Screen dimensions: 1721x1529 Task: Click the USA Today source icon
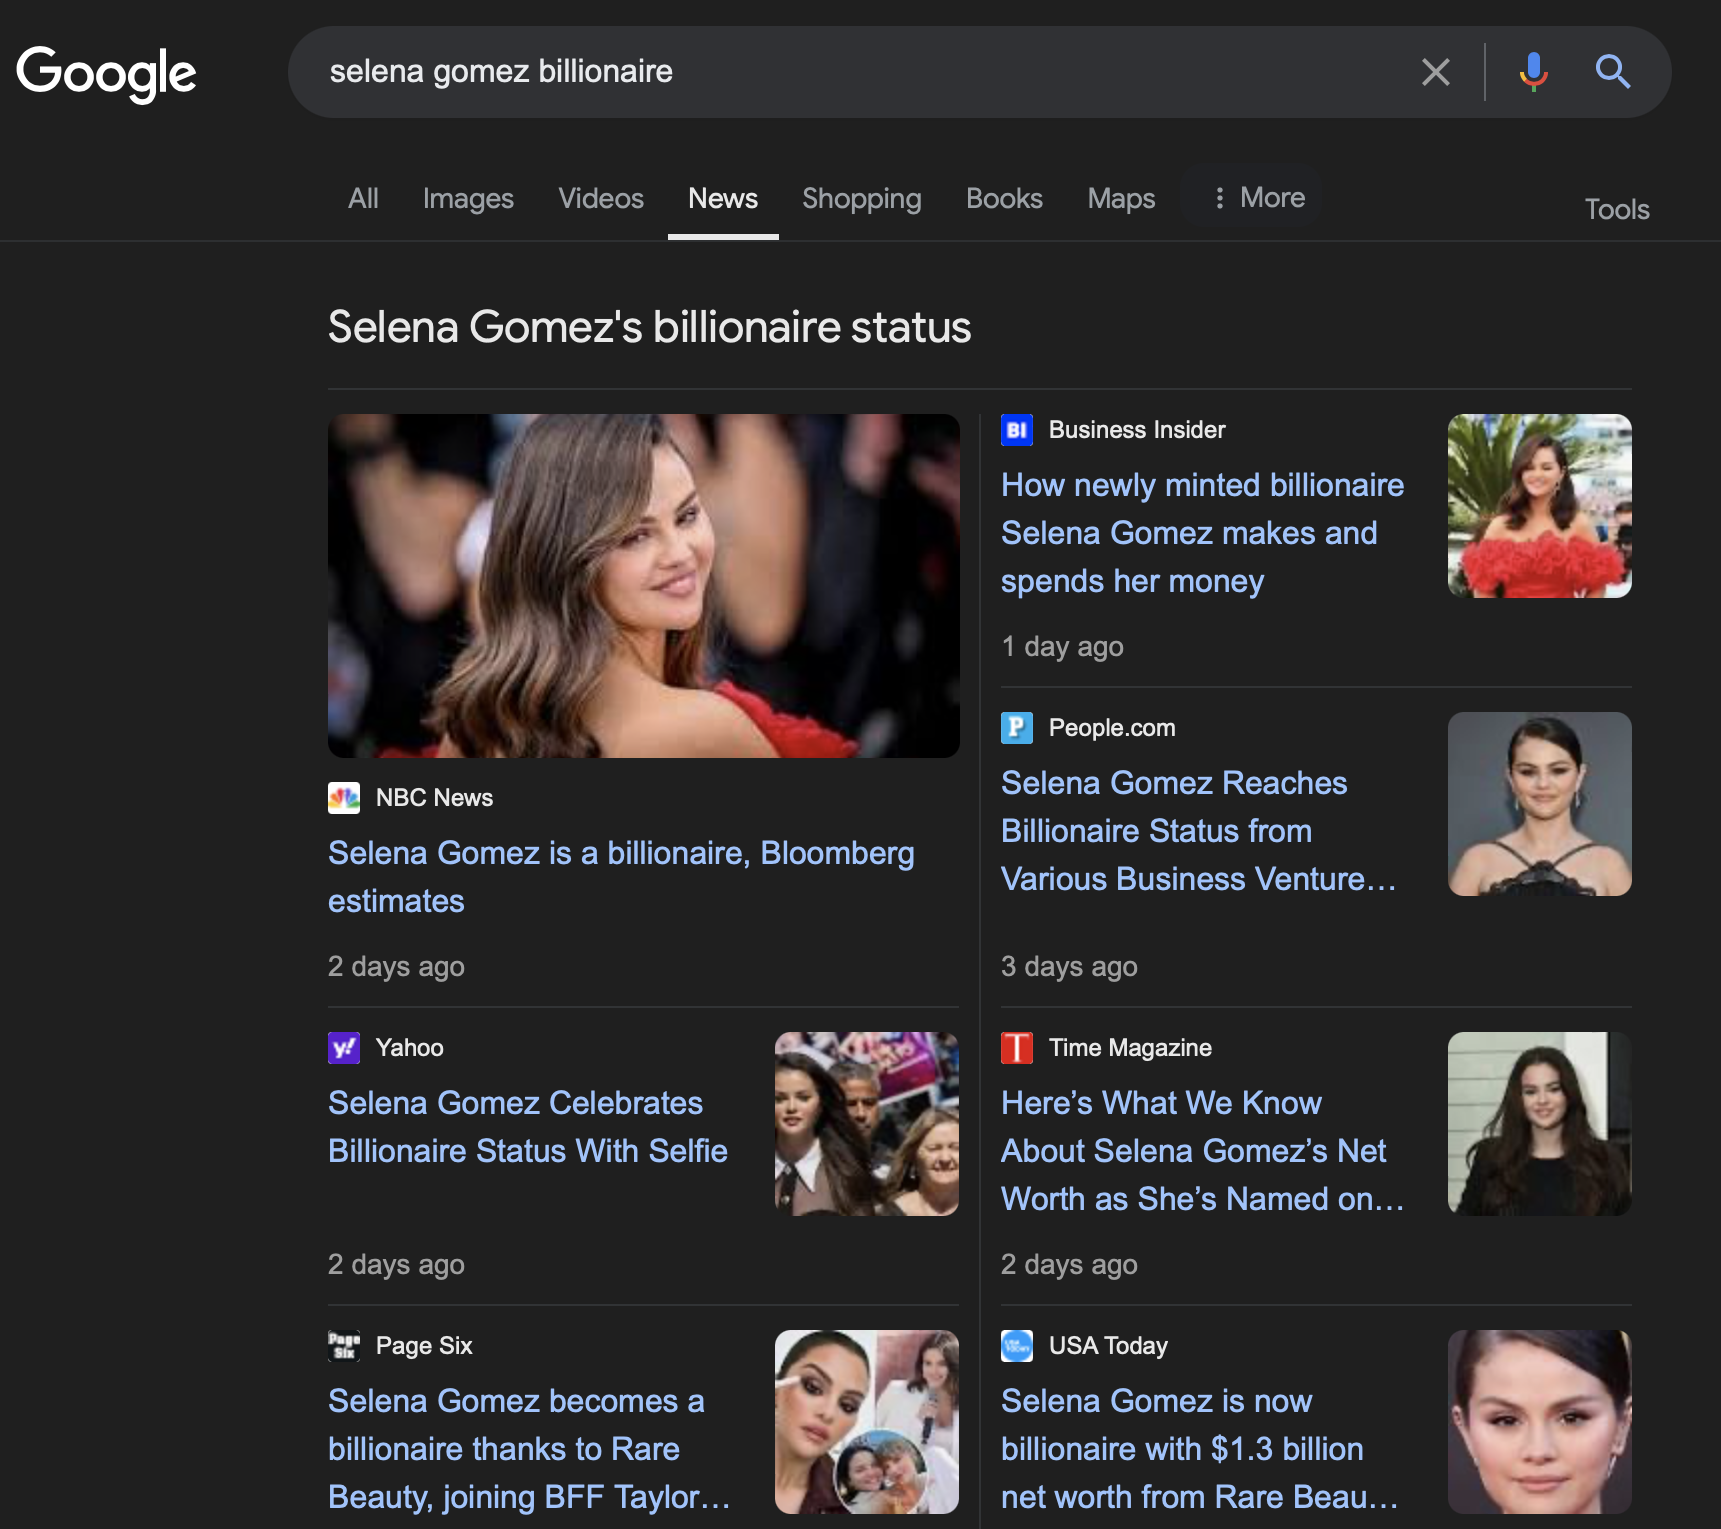click(1017, 1345)
